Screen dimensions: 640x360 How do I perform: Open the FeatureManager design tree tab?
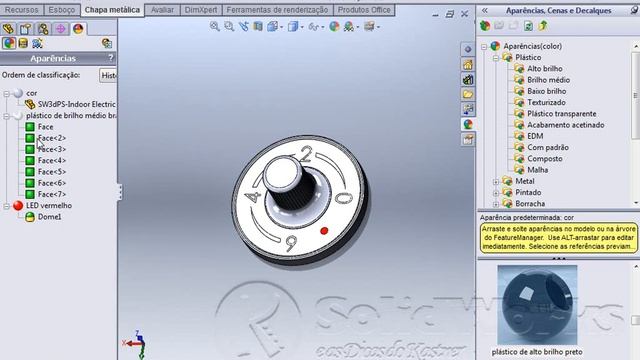(x=8, y=29)
